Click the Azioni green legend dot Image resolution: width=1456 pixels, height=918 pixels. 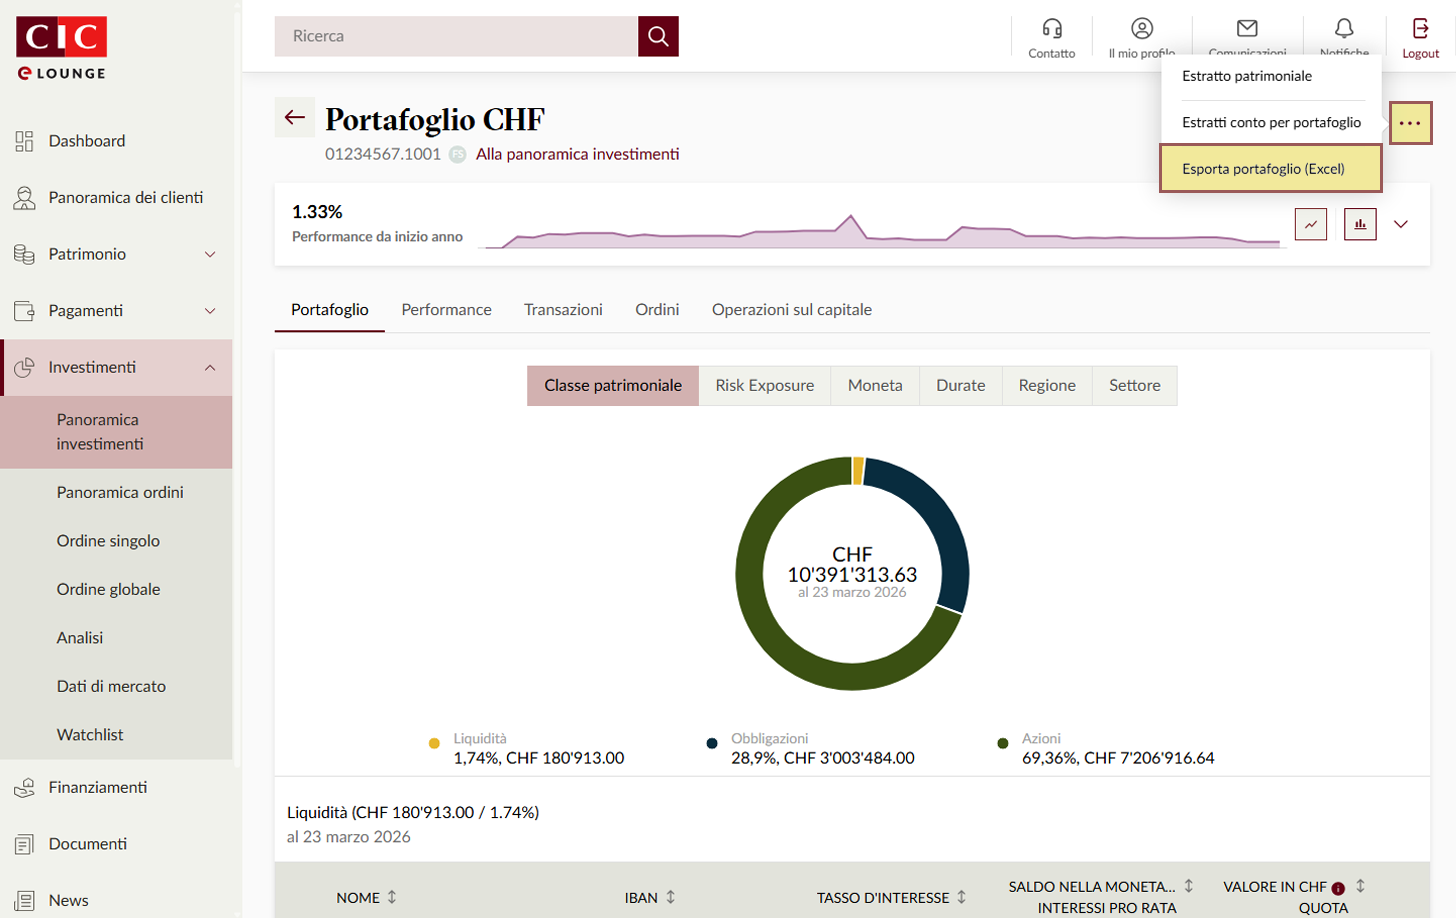(x=1002, y=743)
